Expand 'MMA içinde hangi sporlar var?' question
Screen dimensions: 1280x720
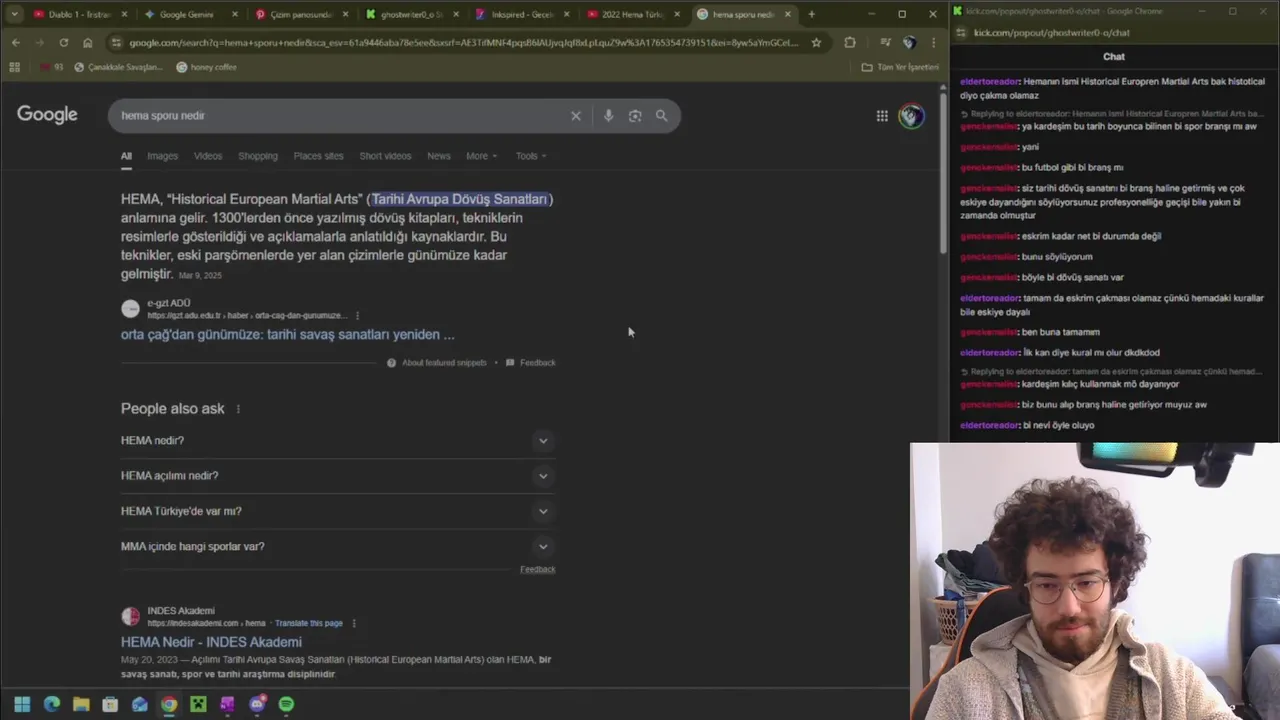pyautogui.click(x=338, y=546)
